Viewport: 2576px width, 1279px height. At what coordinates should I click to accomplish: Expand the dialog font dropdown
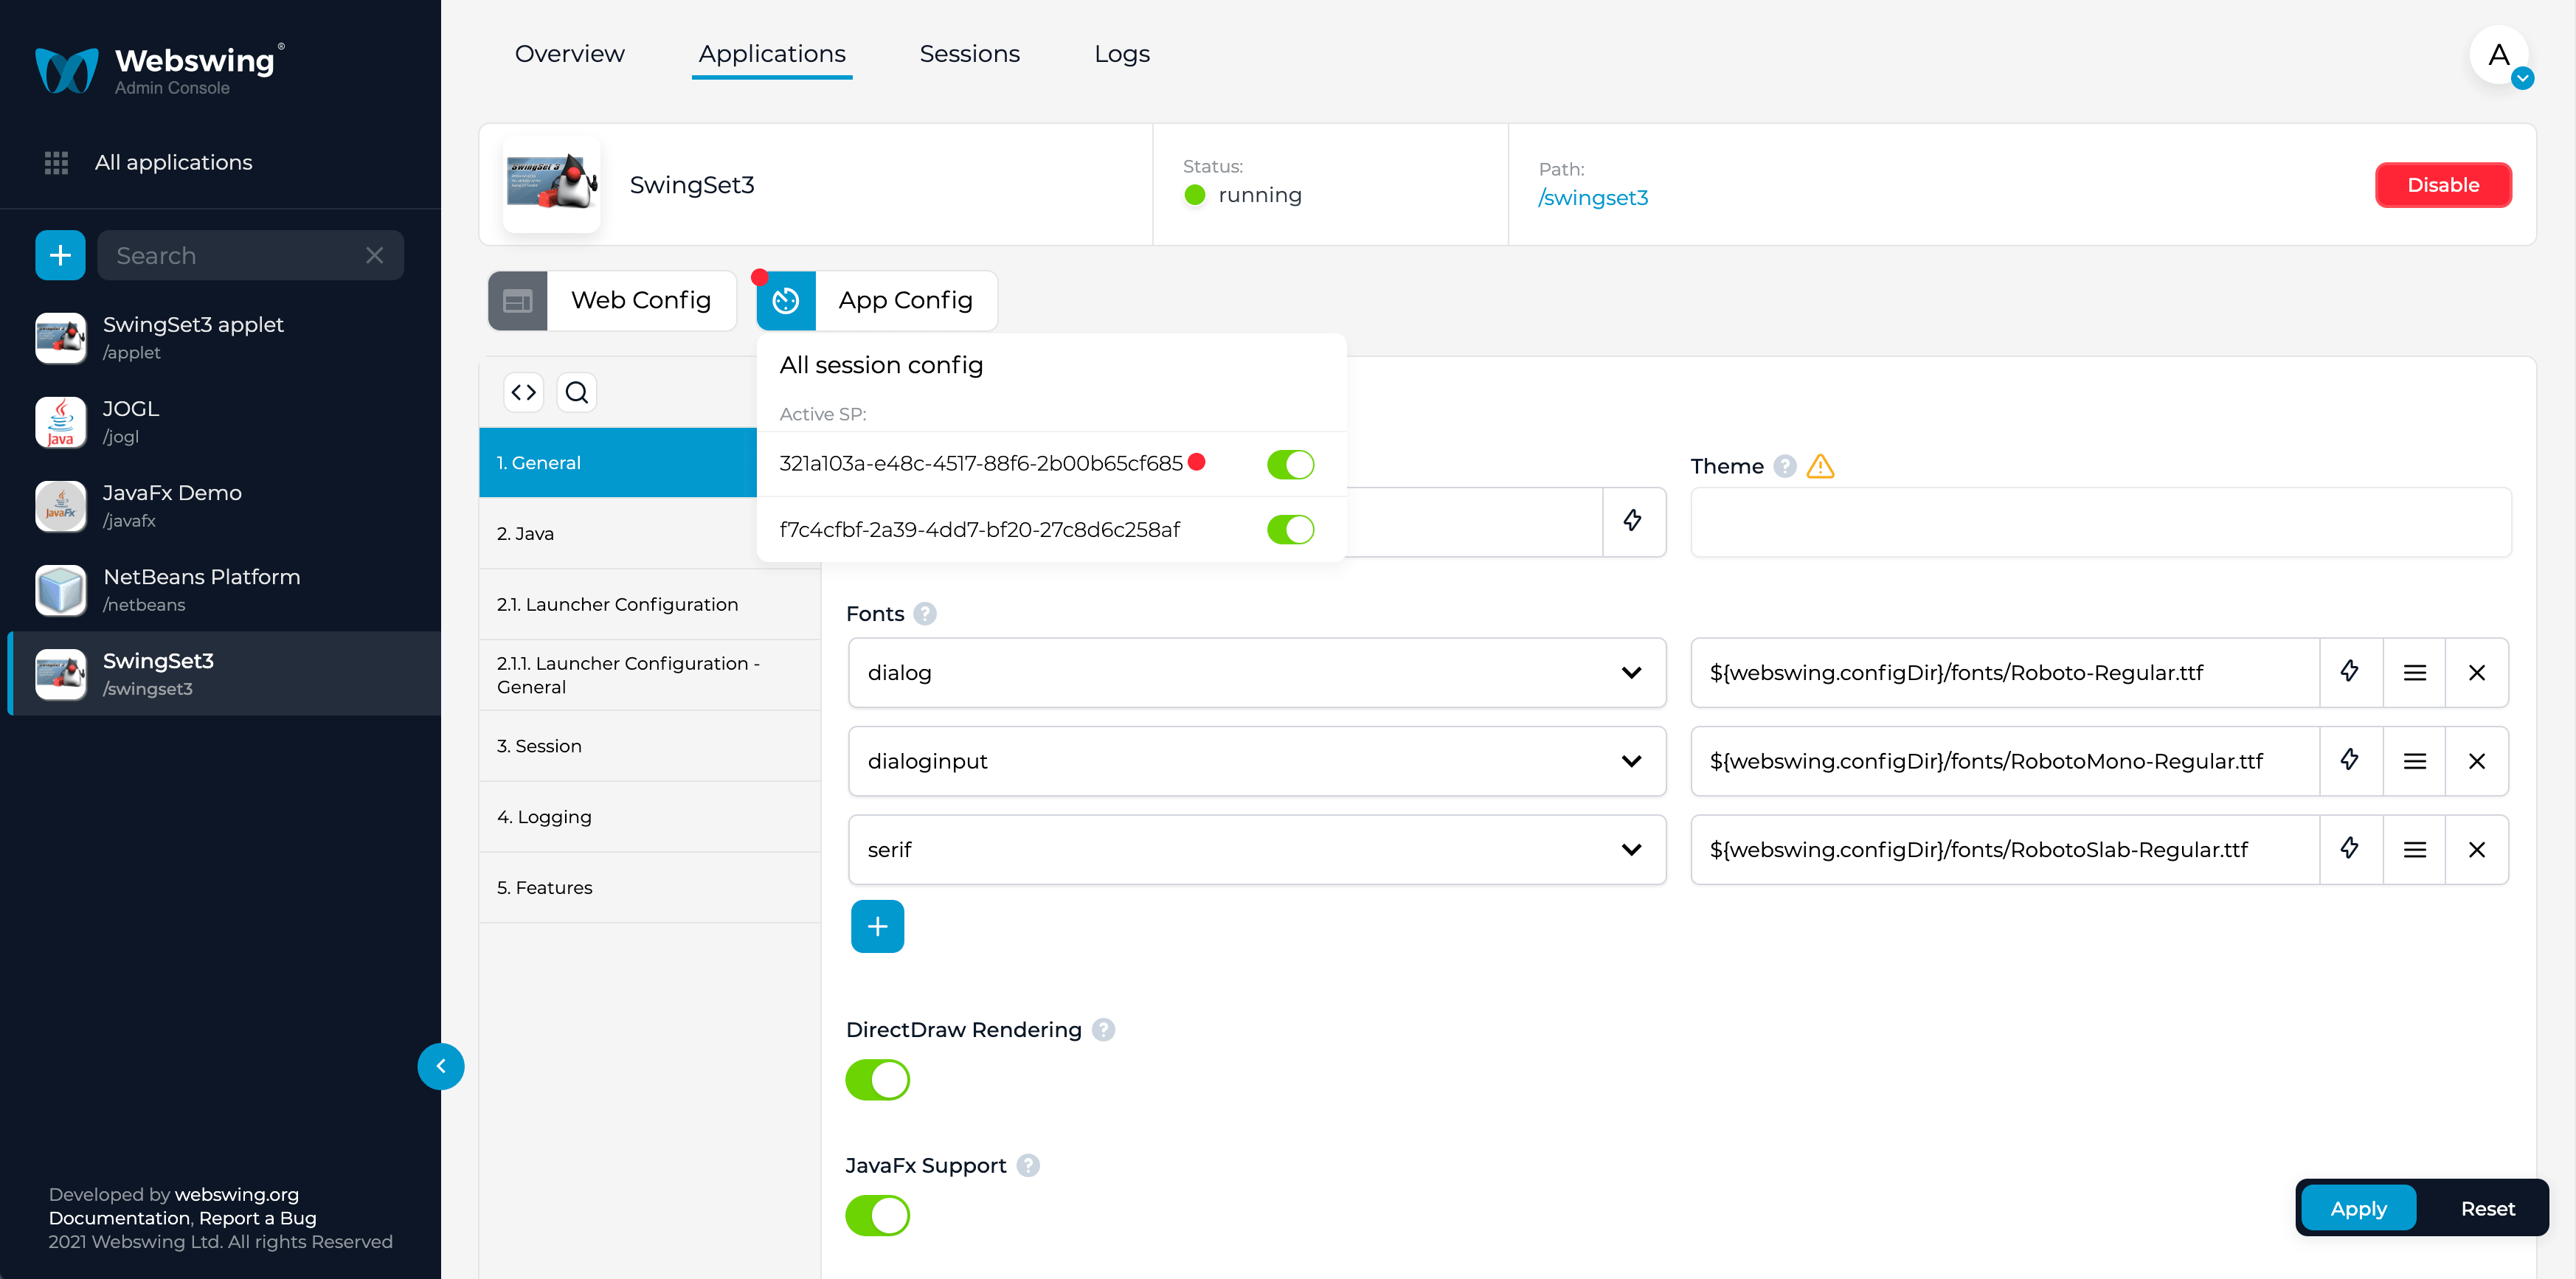[1257, 672]
